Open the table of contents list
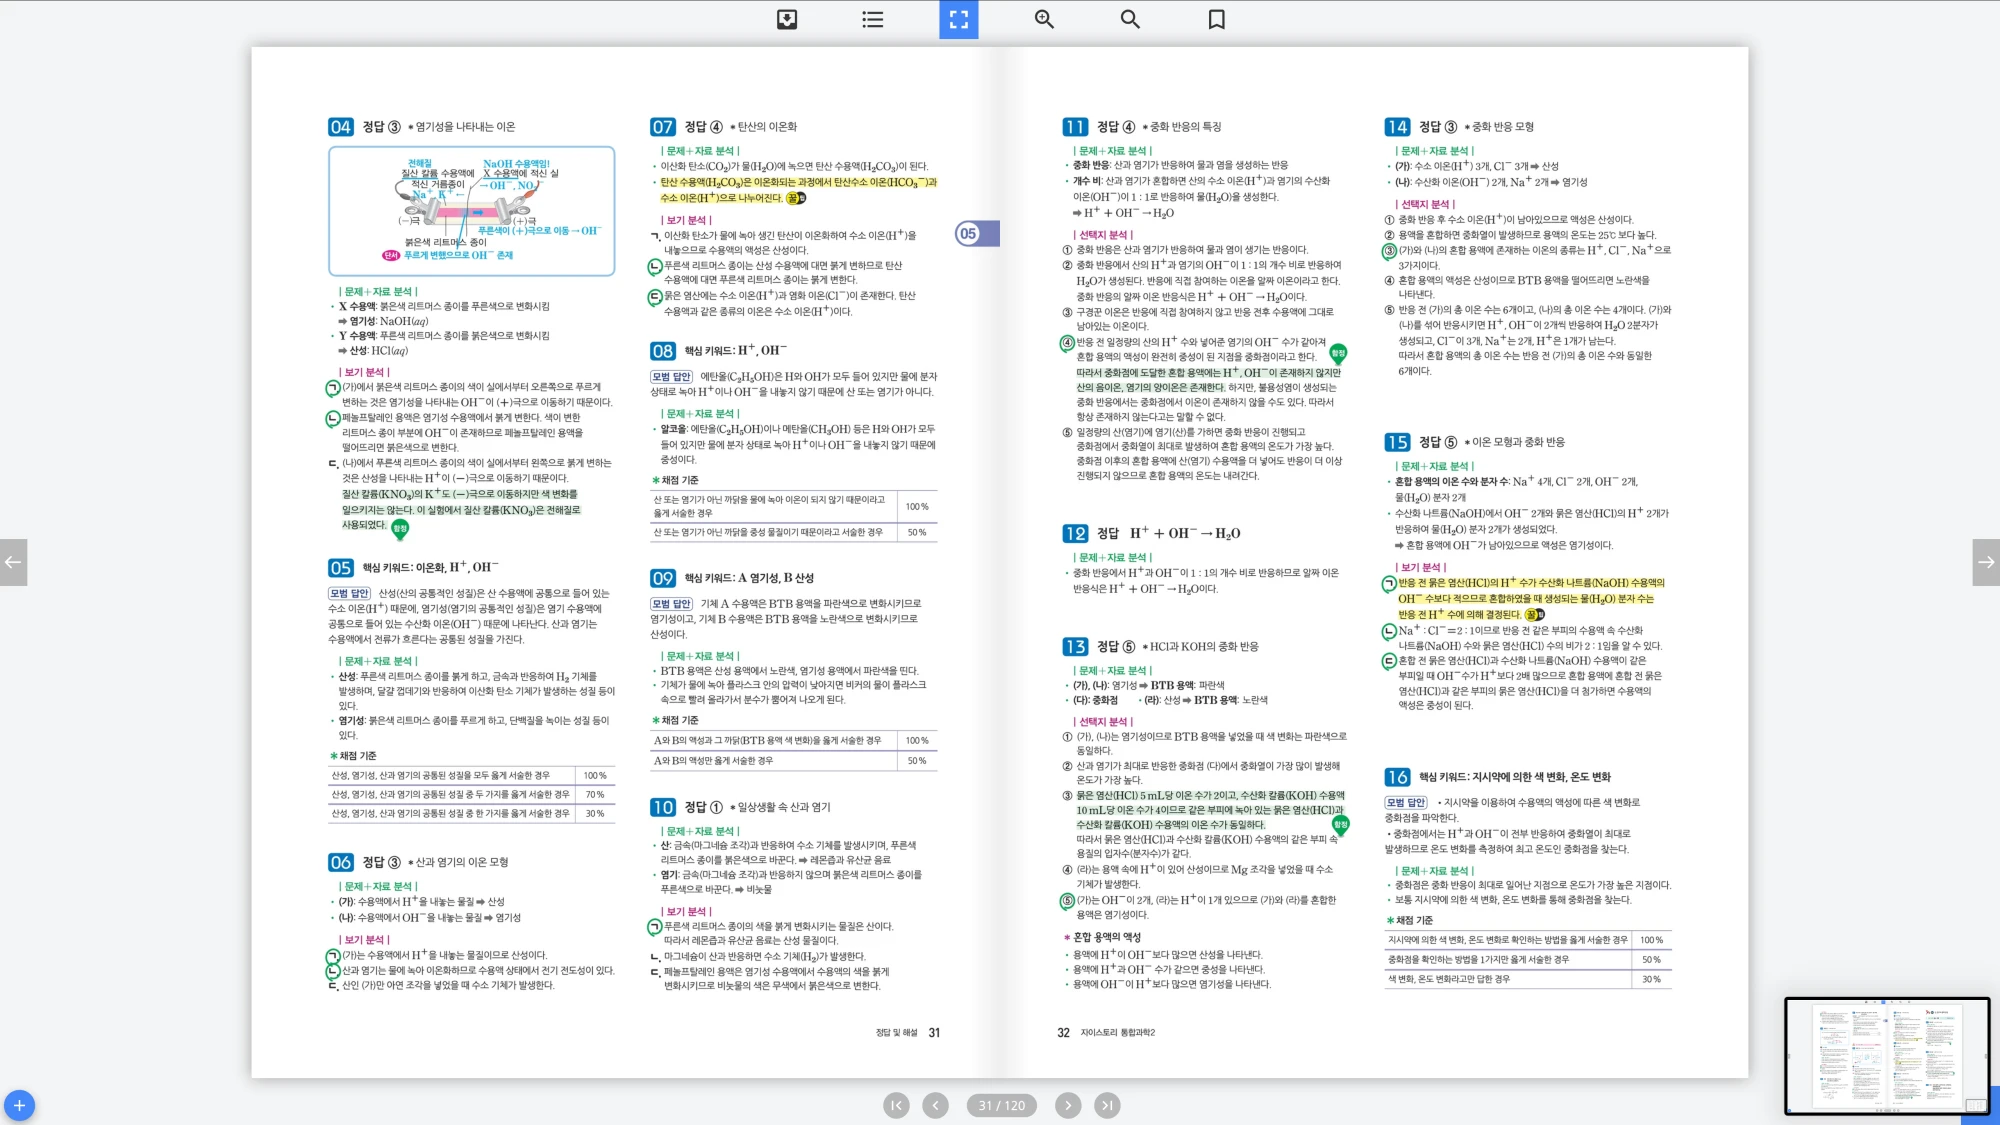 coord(872,19)
